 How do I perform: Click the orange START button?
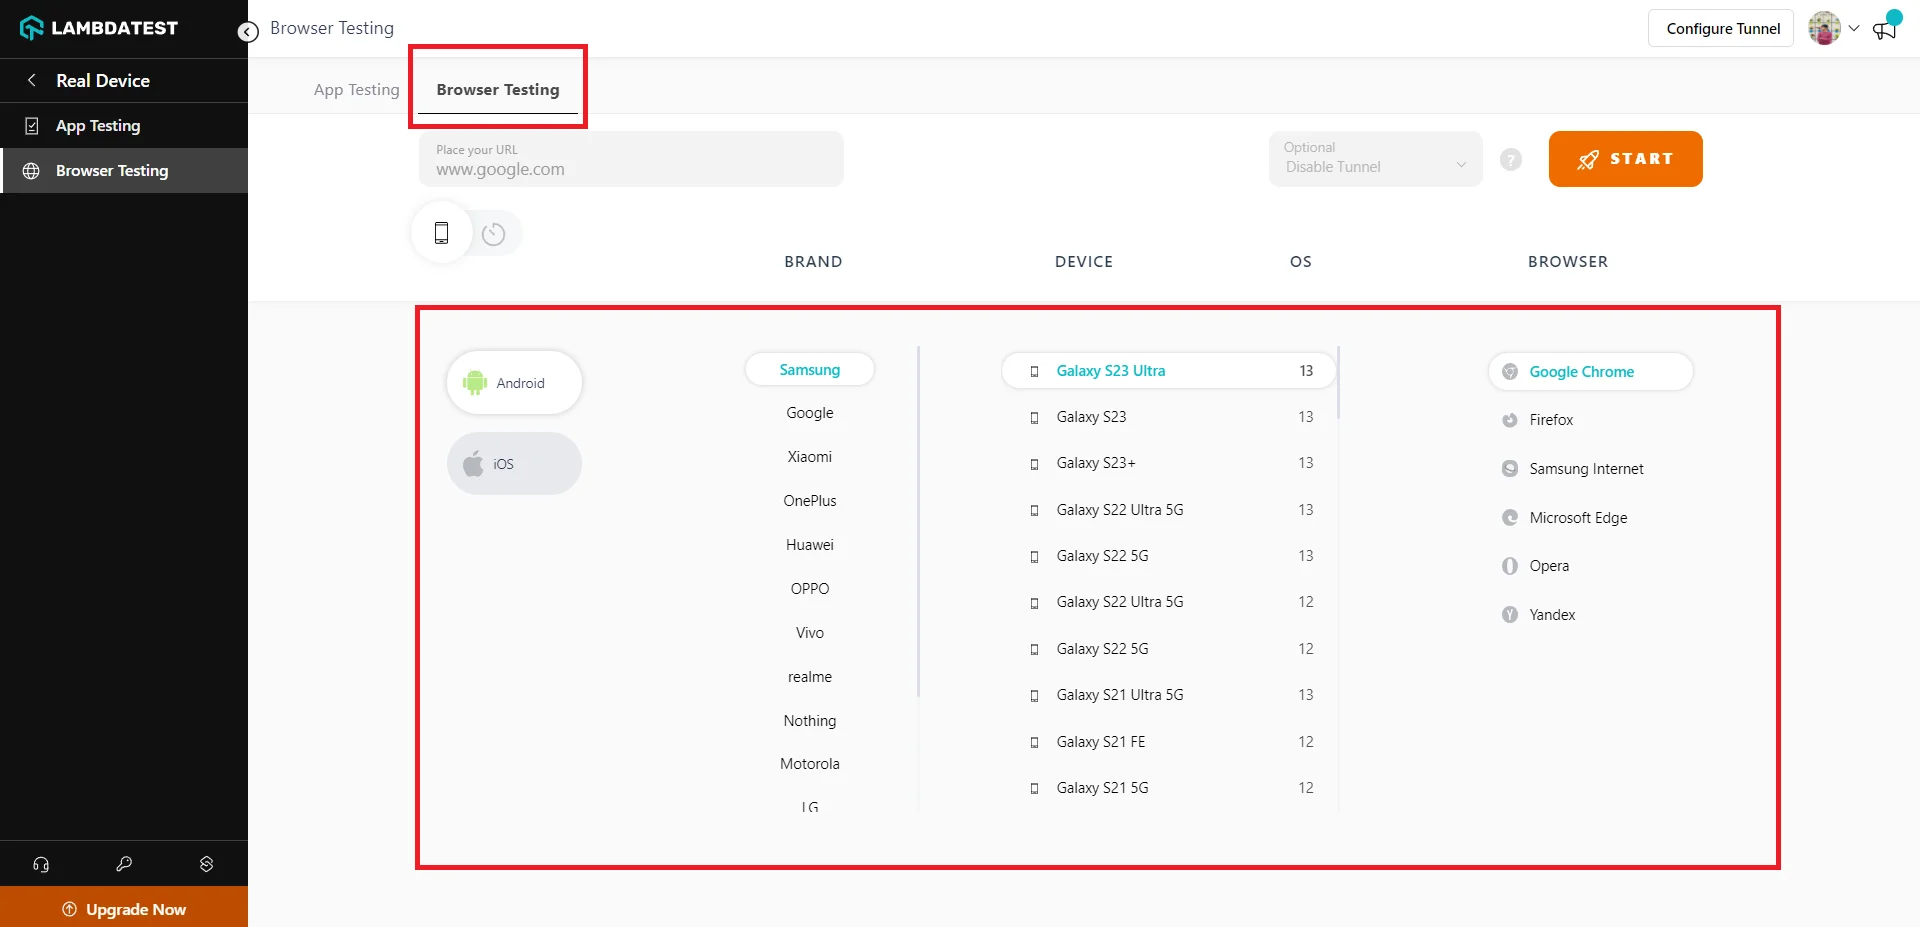pyautogui.click(x=1625, y=159)
